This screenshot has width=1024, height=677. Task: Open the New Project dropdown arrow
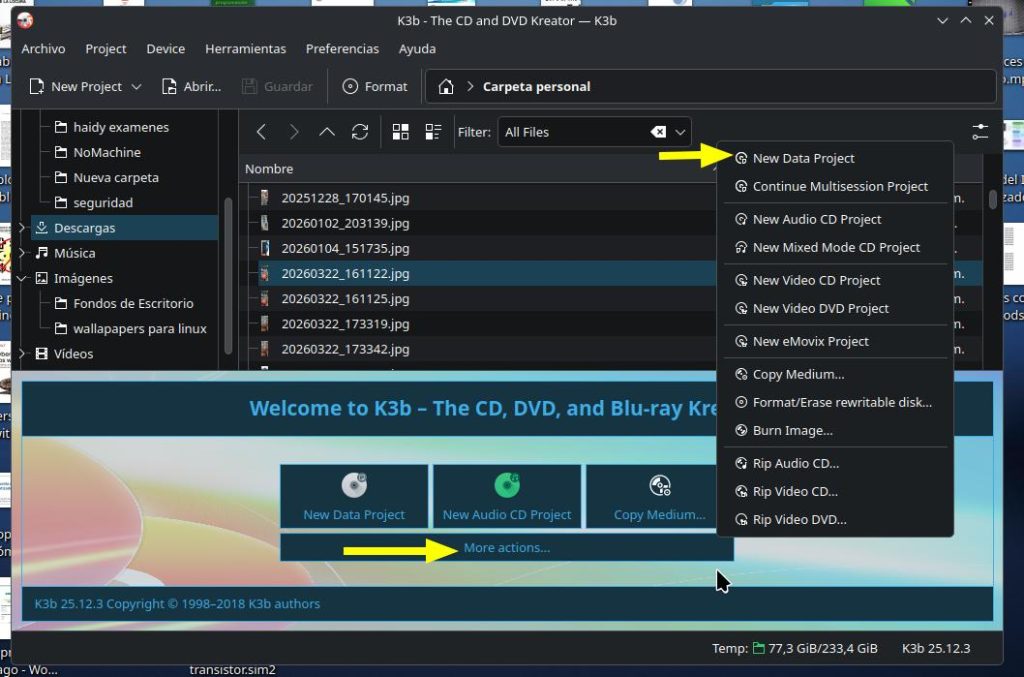click(x=136, y=86)
